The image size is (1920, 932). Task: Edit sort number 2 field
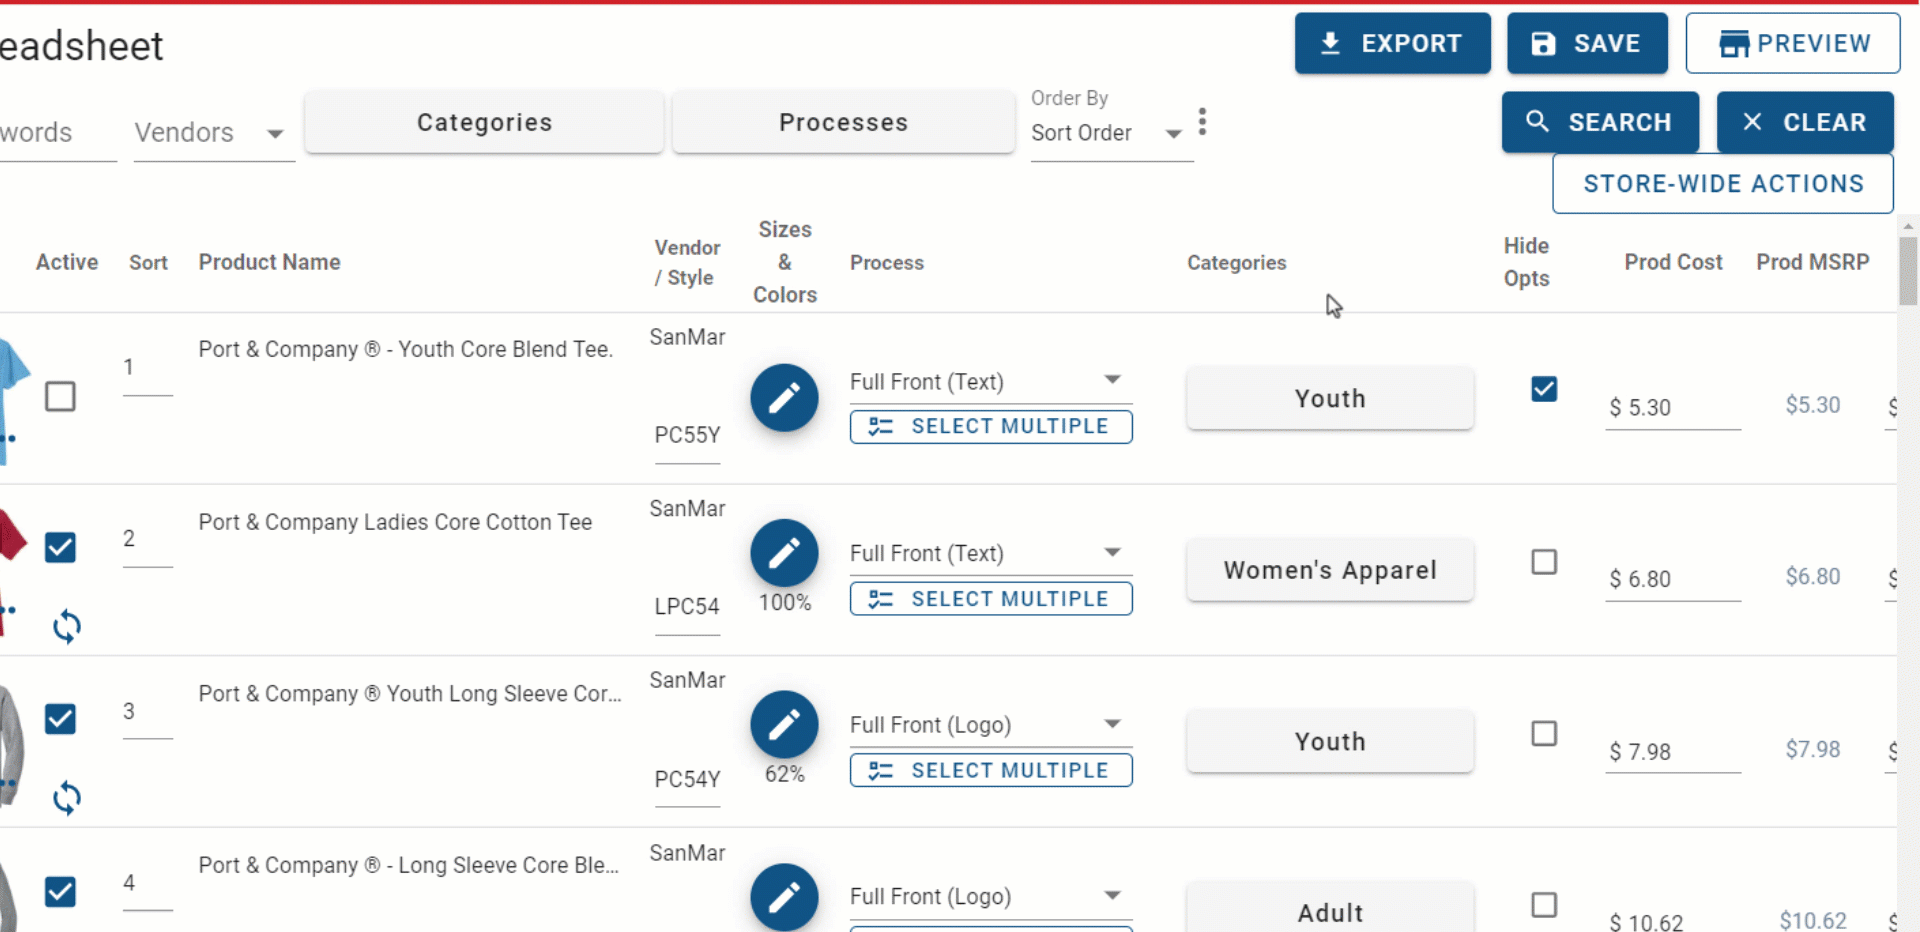[x=148, y=540]
